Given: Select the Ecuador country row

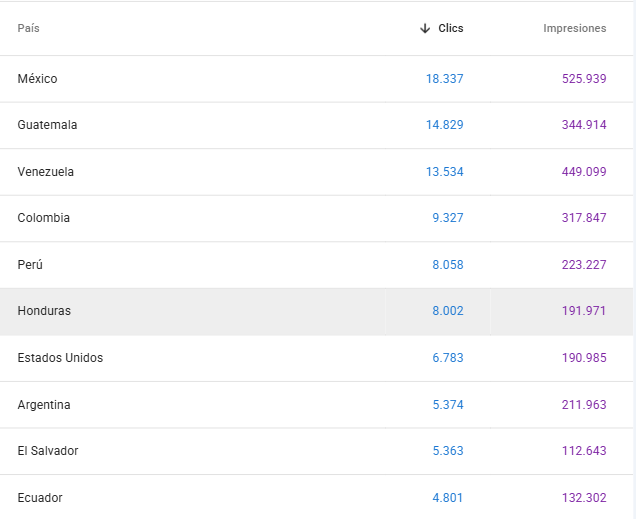Looking at the screenshot, I should click(x=316, y=497).
